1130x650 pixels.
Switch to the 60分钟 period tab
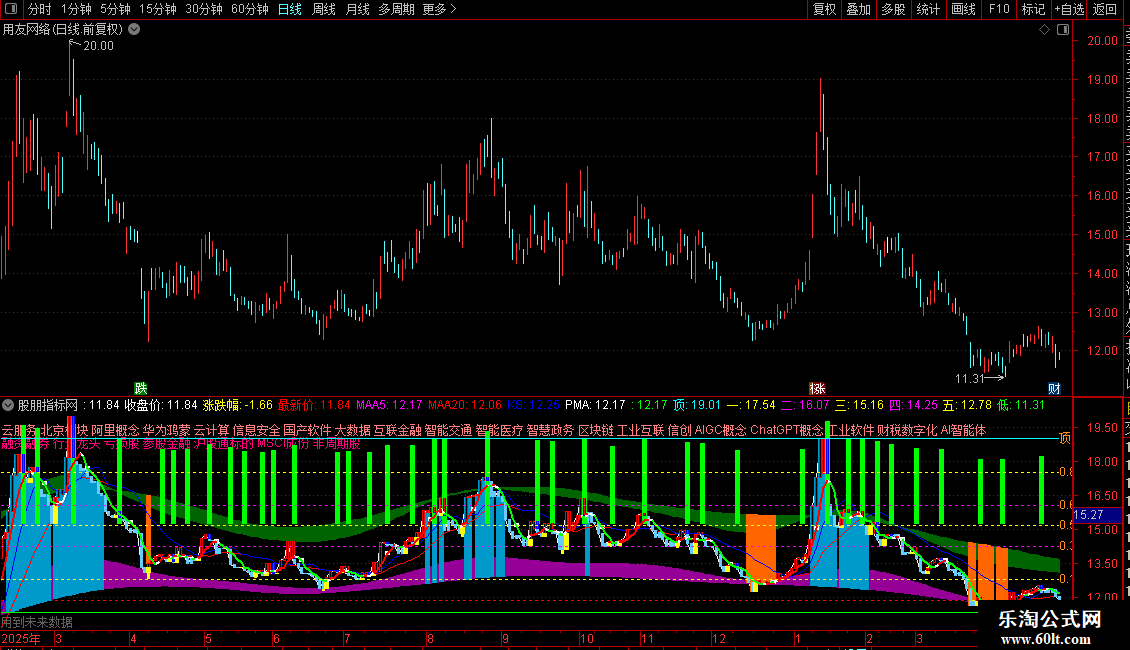(249, 9)
